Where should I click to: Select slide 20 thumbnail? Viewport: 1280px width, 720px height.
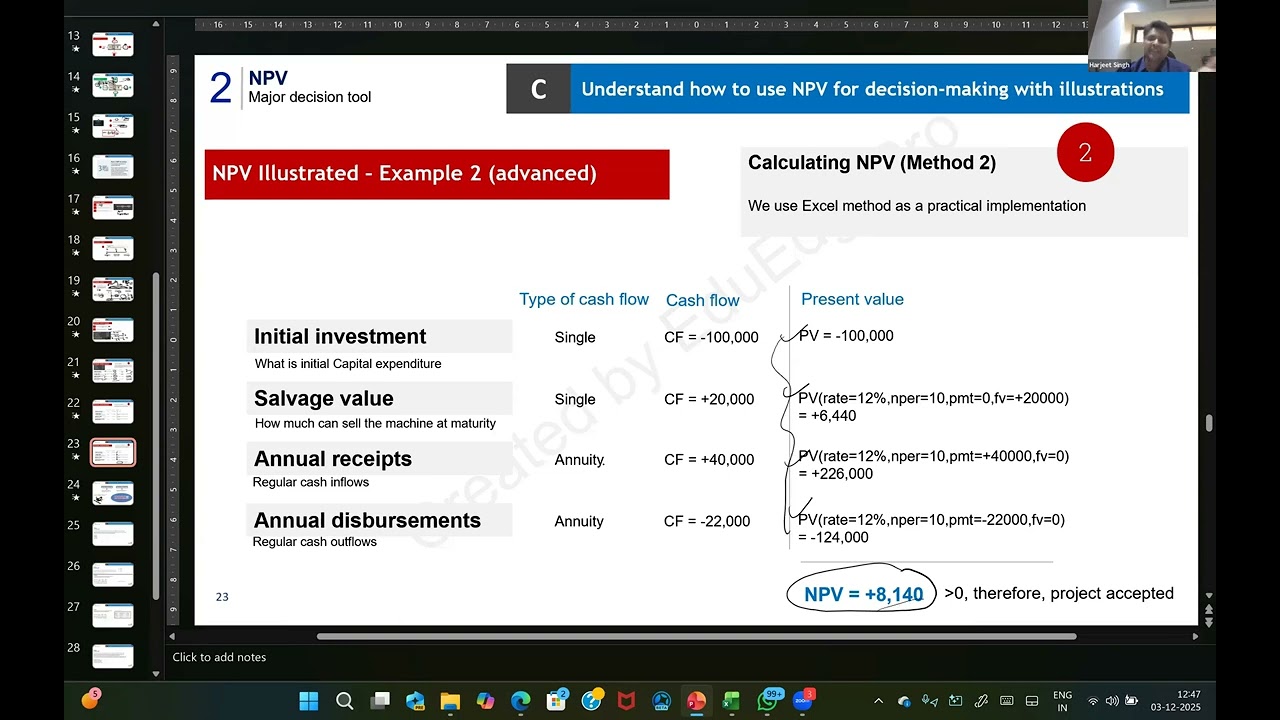pos(113,330)
